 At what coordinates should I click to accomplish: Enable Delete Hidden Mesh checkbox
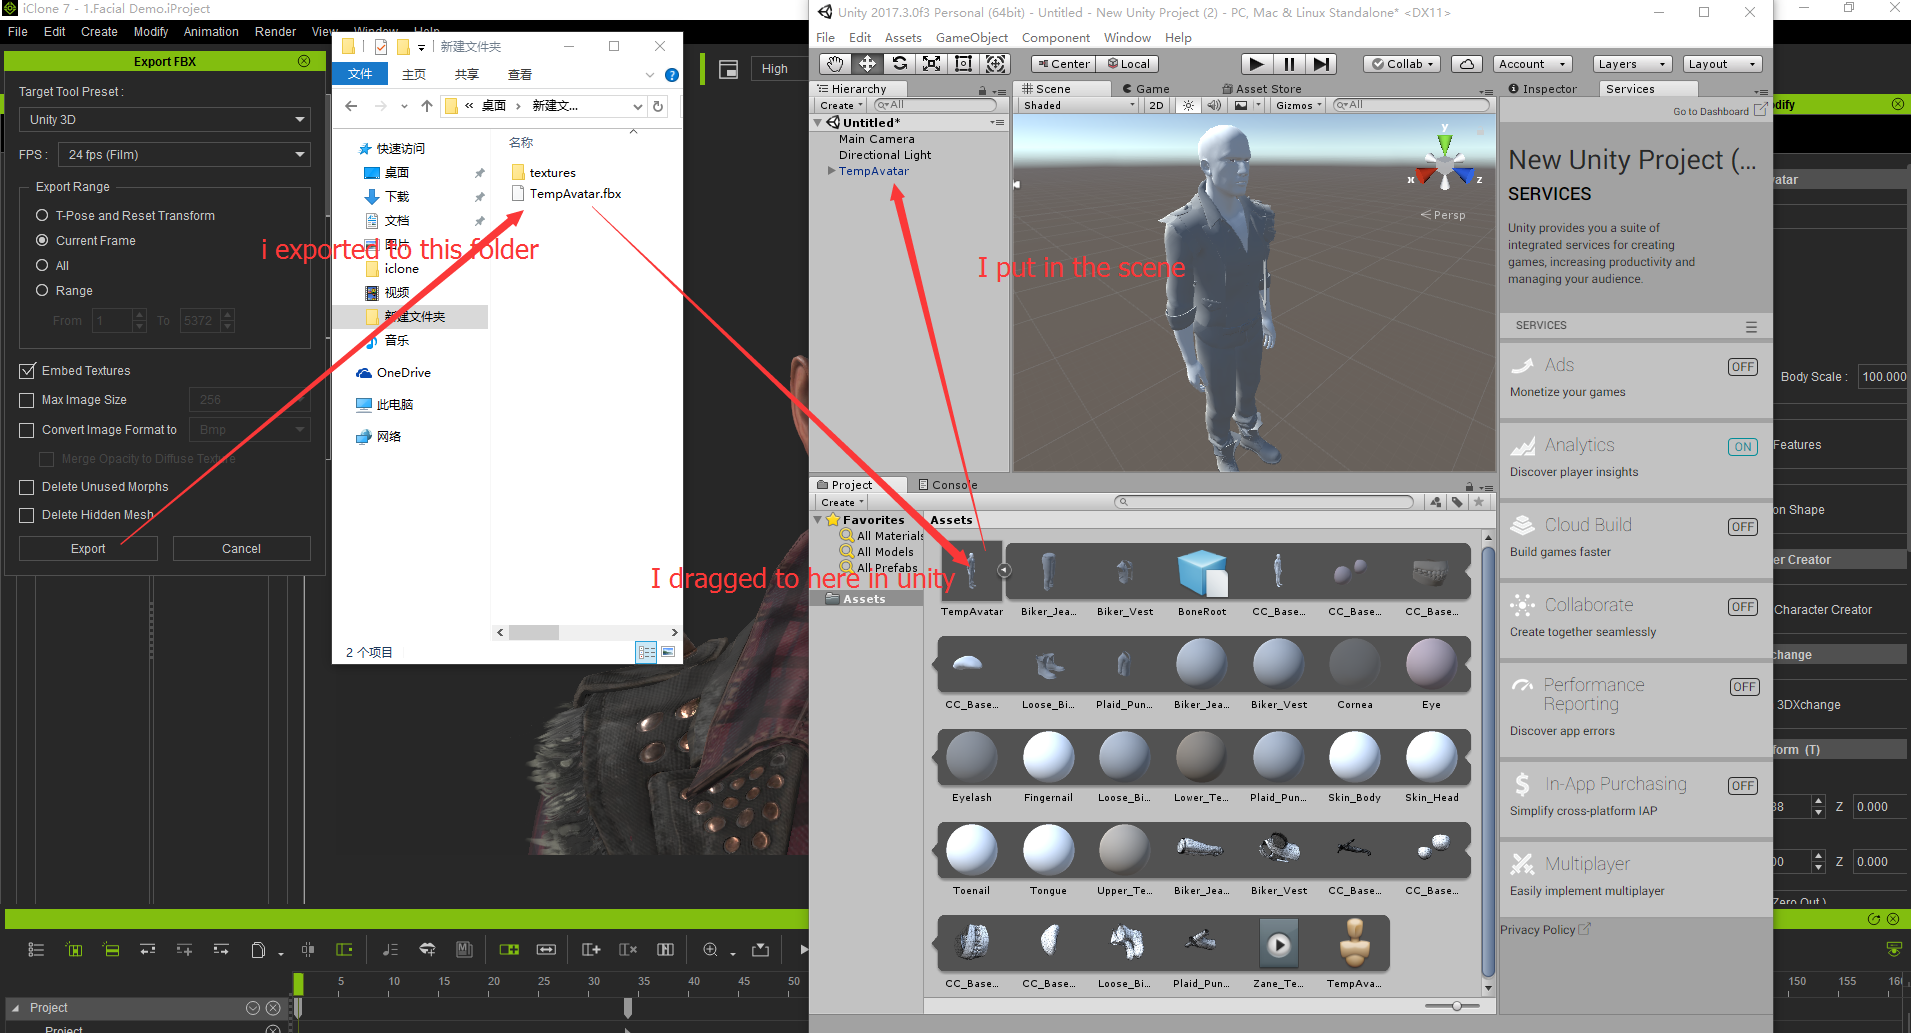27,515
